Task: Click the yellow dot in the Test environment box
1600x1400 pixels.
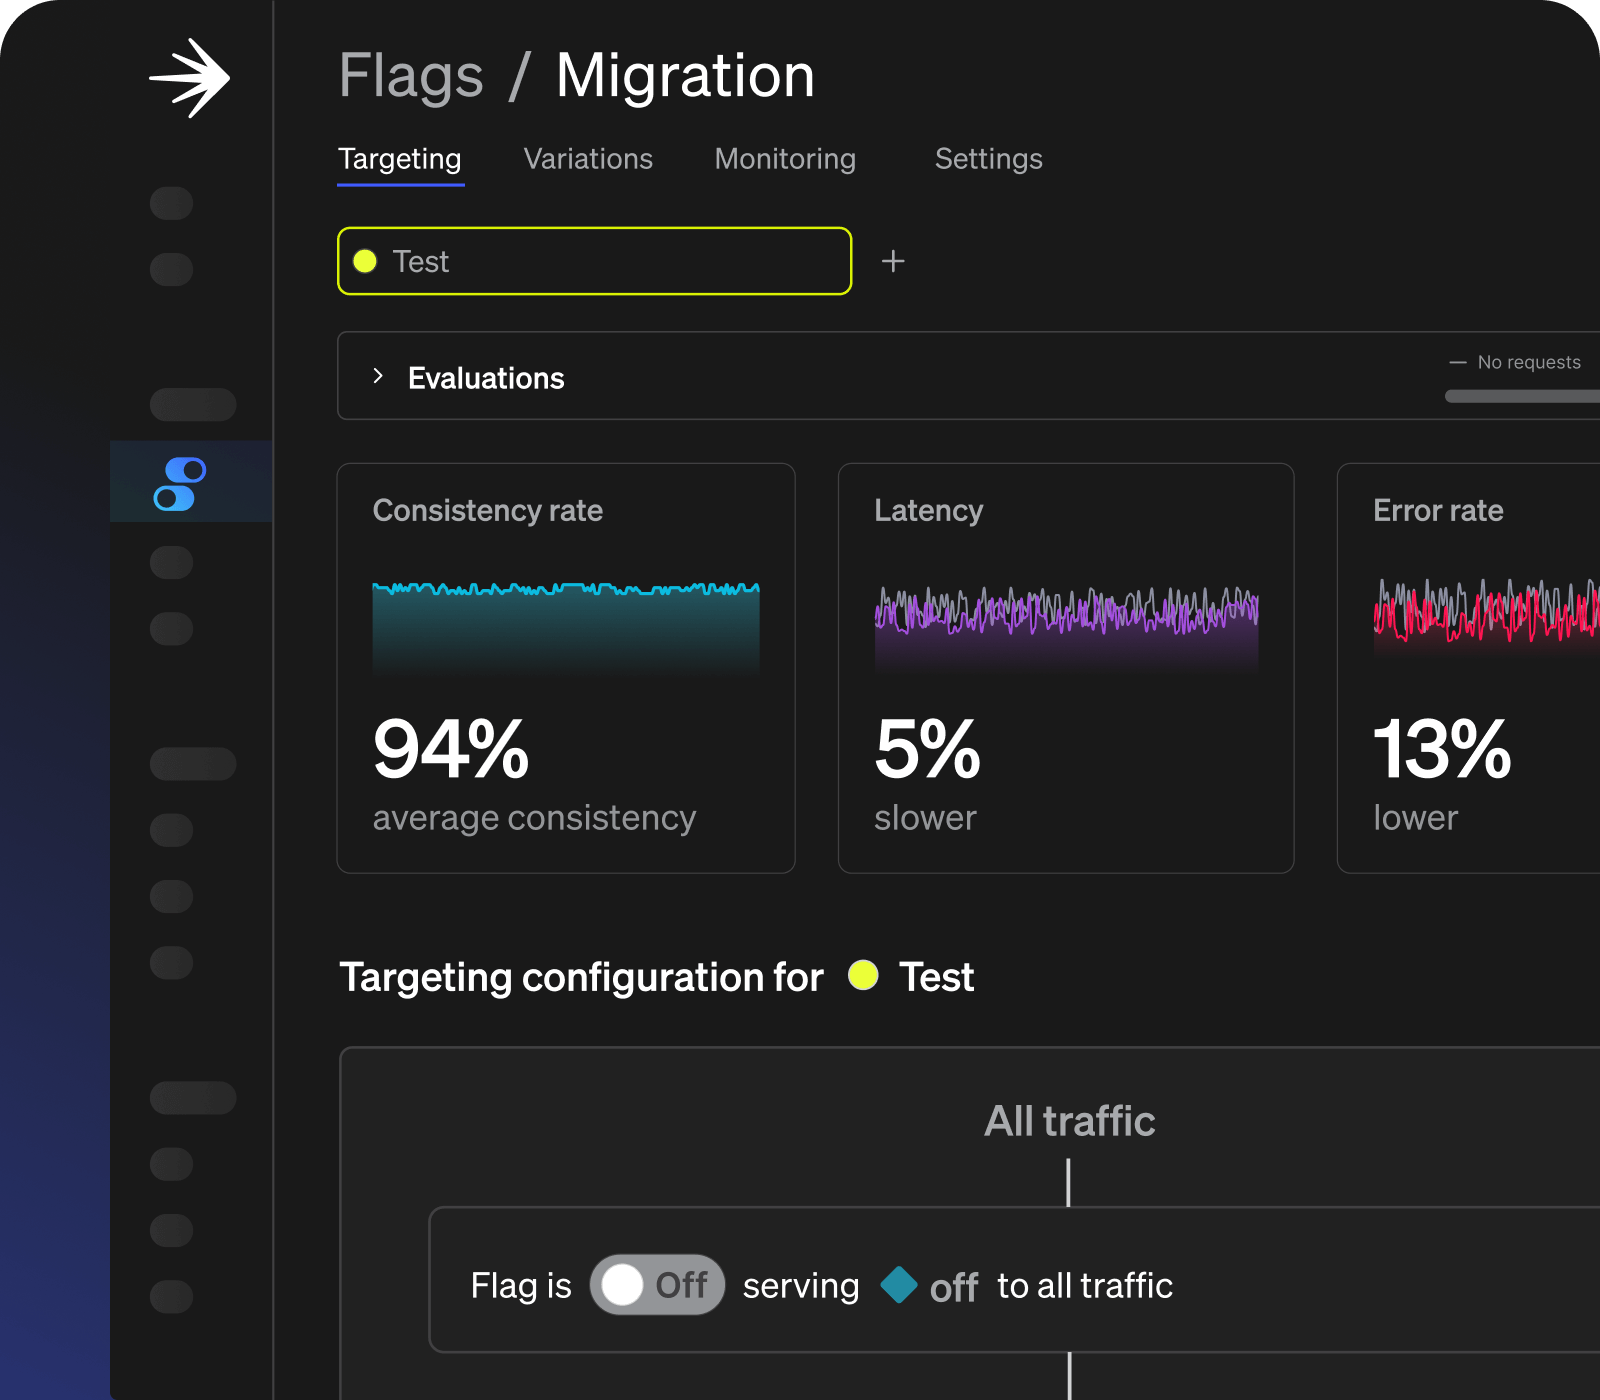Action: tap(365, 261)
